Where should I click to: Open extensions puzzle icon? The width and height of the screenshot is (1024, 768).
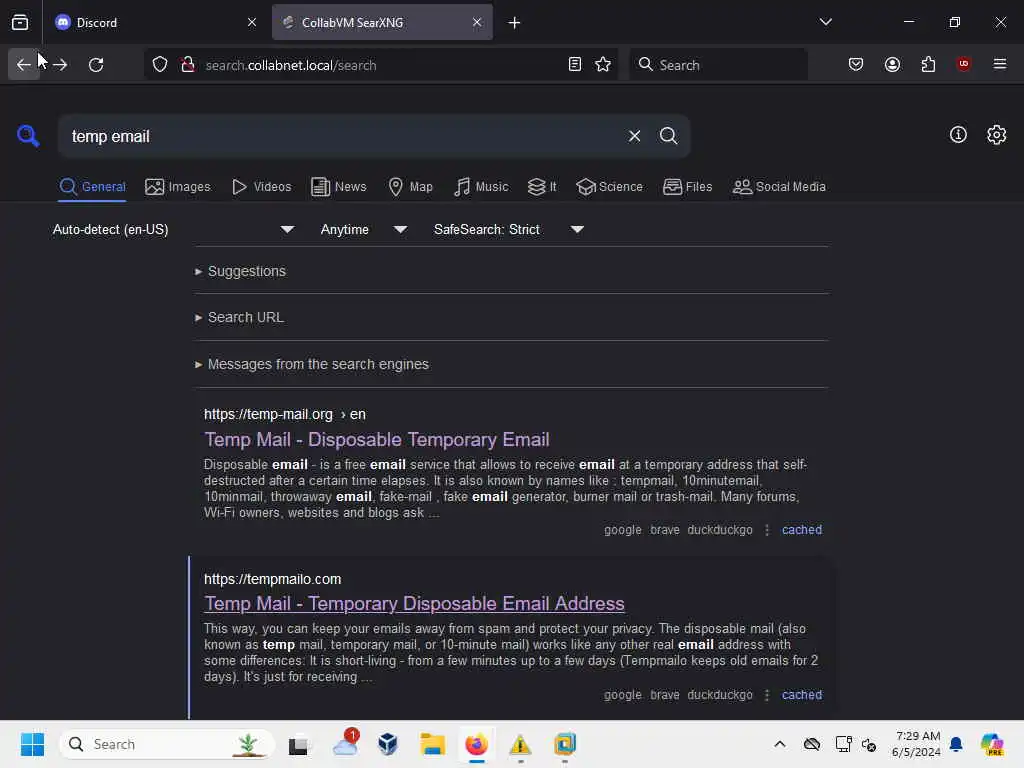928,65
